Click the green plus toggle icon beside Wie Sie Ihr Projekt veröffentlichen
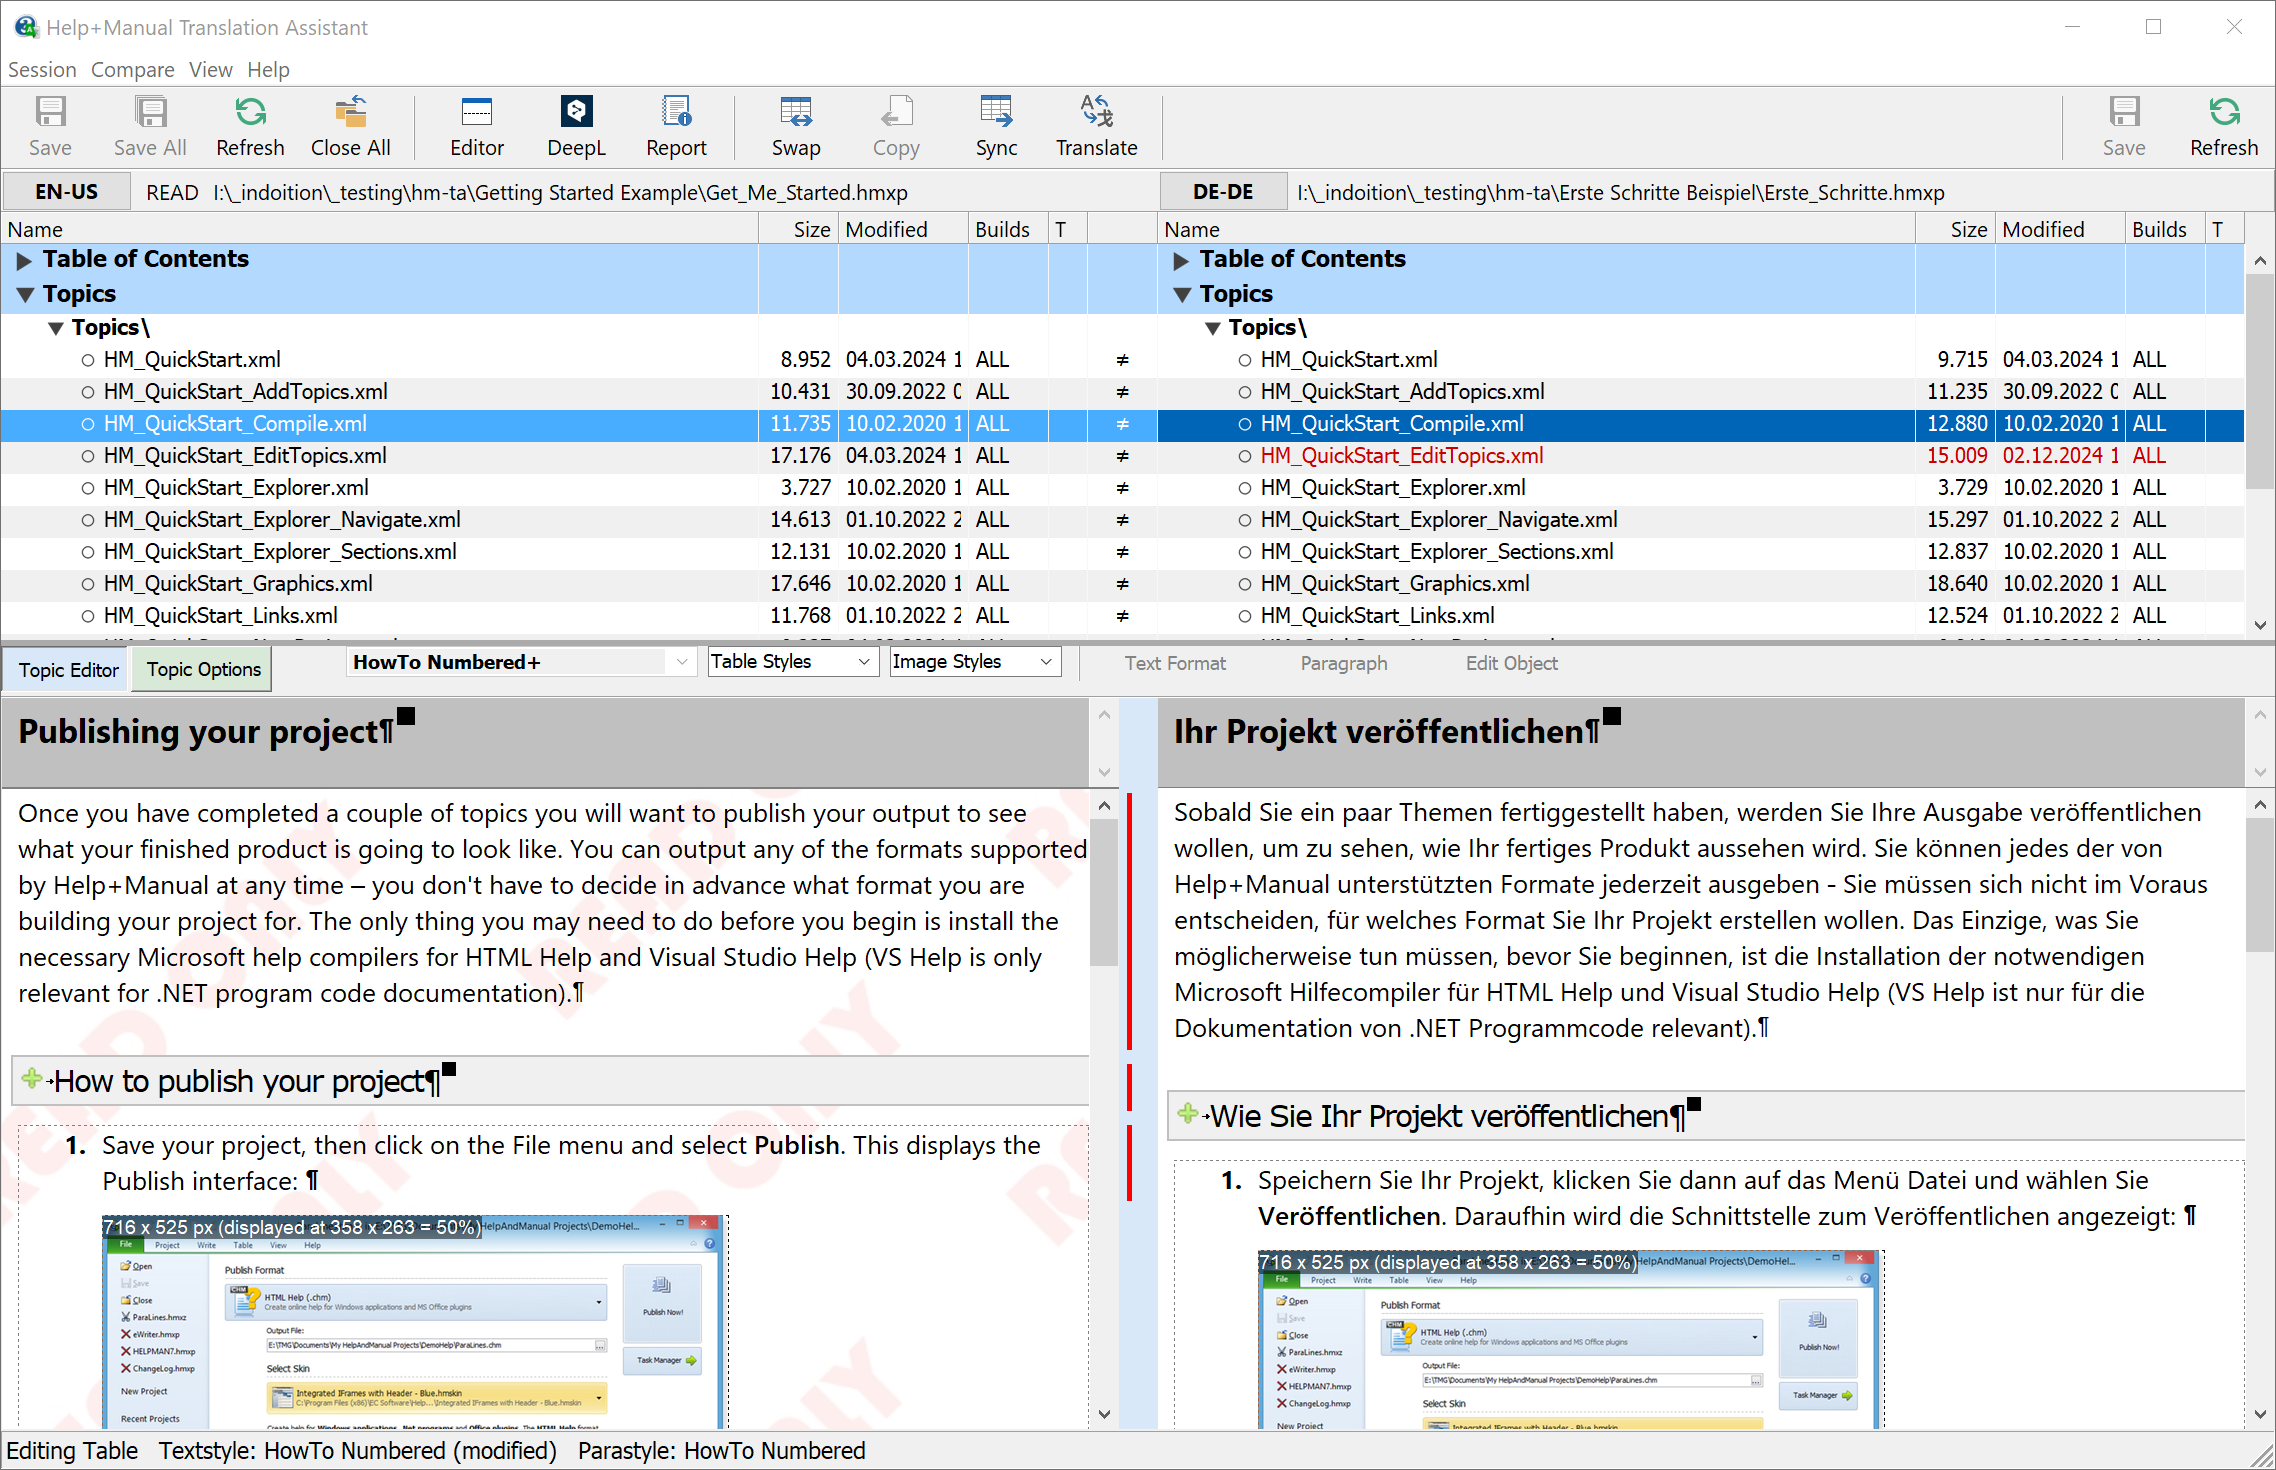This screenshot has height=1470, width=2276. point(1188,1113)
